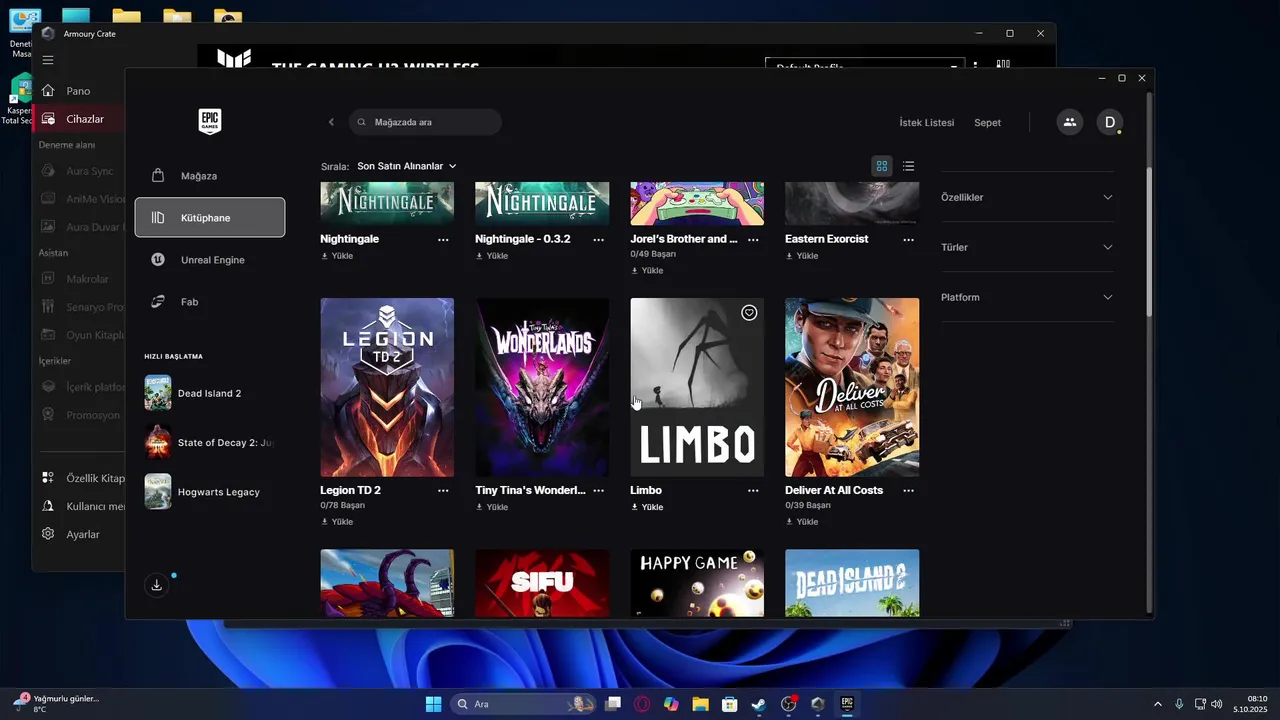Open options menu for Nightingale - 0.3.2
Viewport: 1280px width, 720px height.
[x=598, y=240]
